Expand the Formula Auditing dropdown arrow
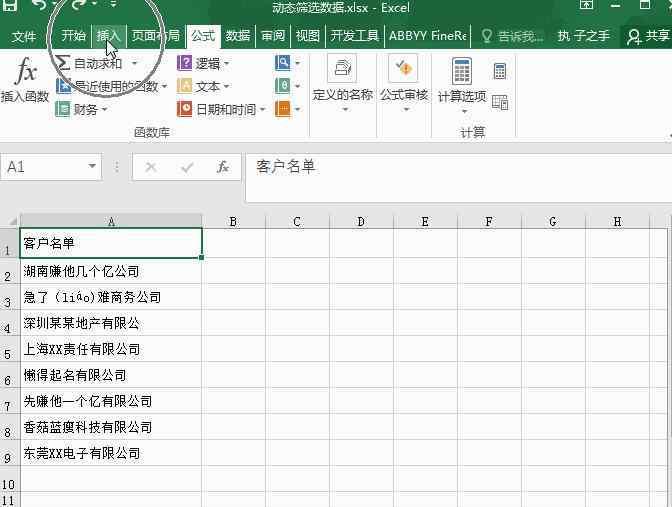 tap(406, 110)
